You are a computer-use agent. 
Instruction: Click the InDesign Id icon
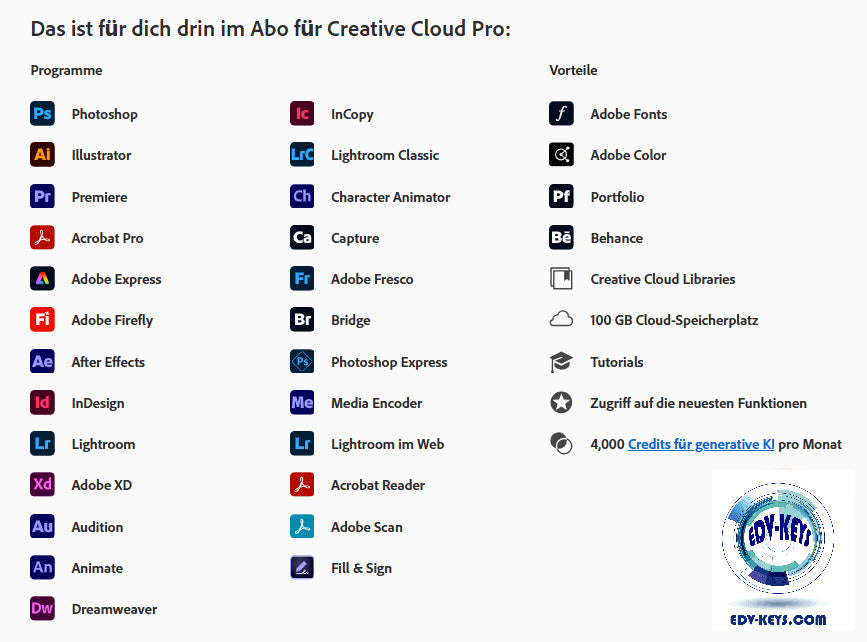[42, 403]
